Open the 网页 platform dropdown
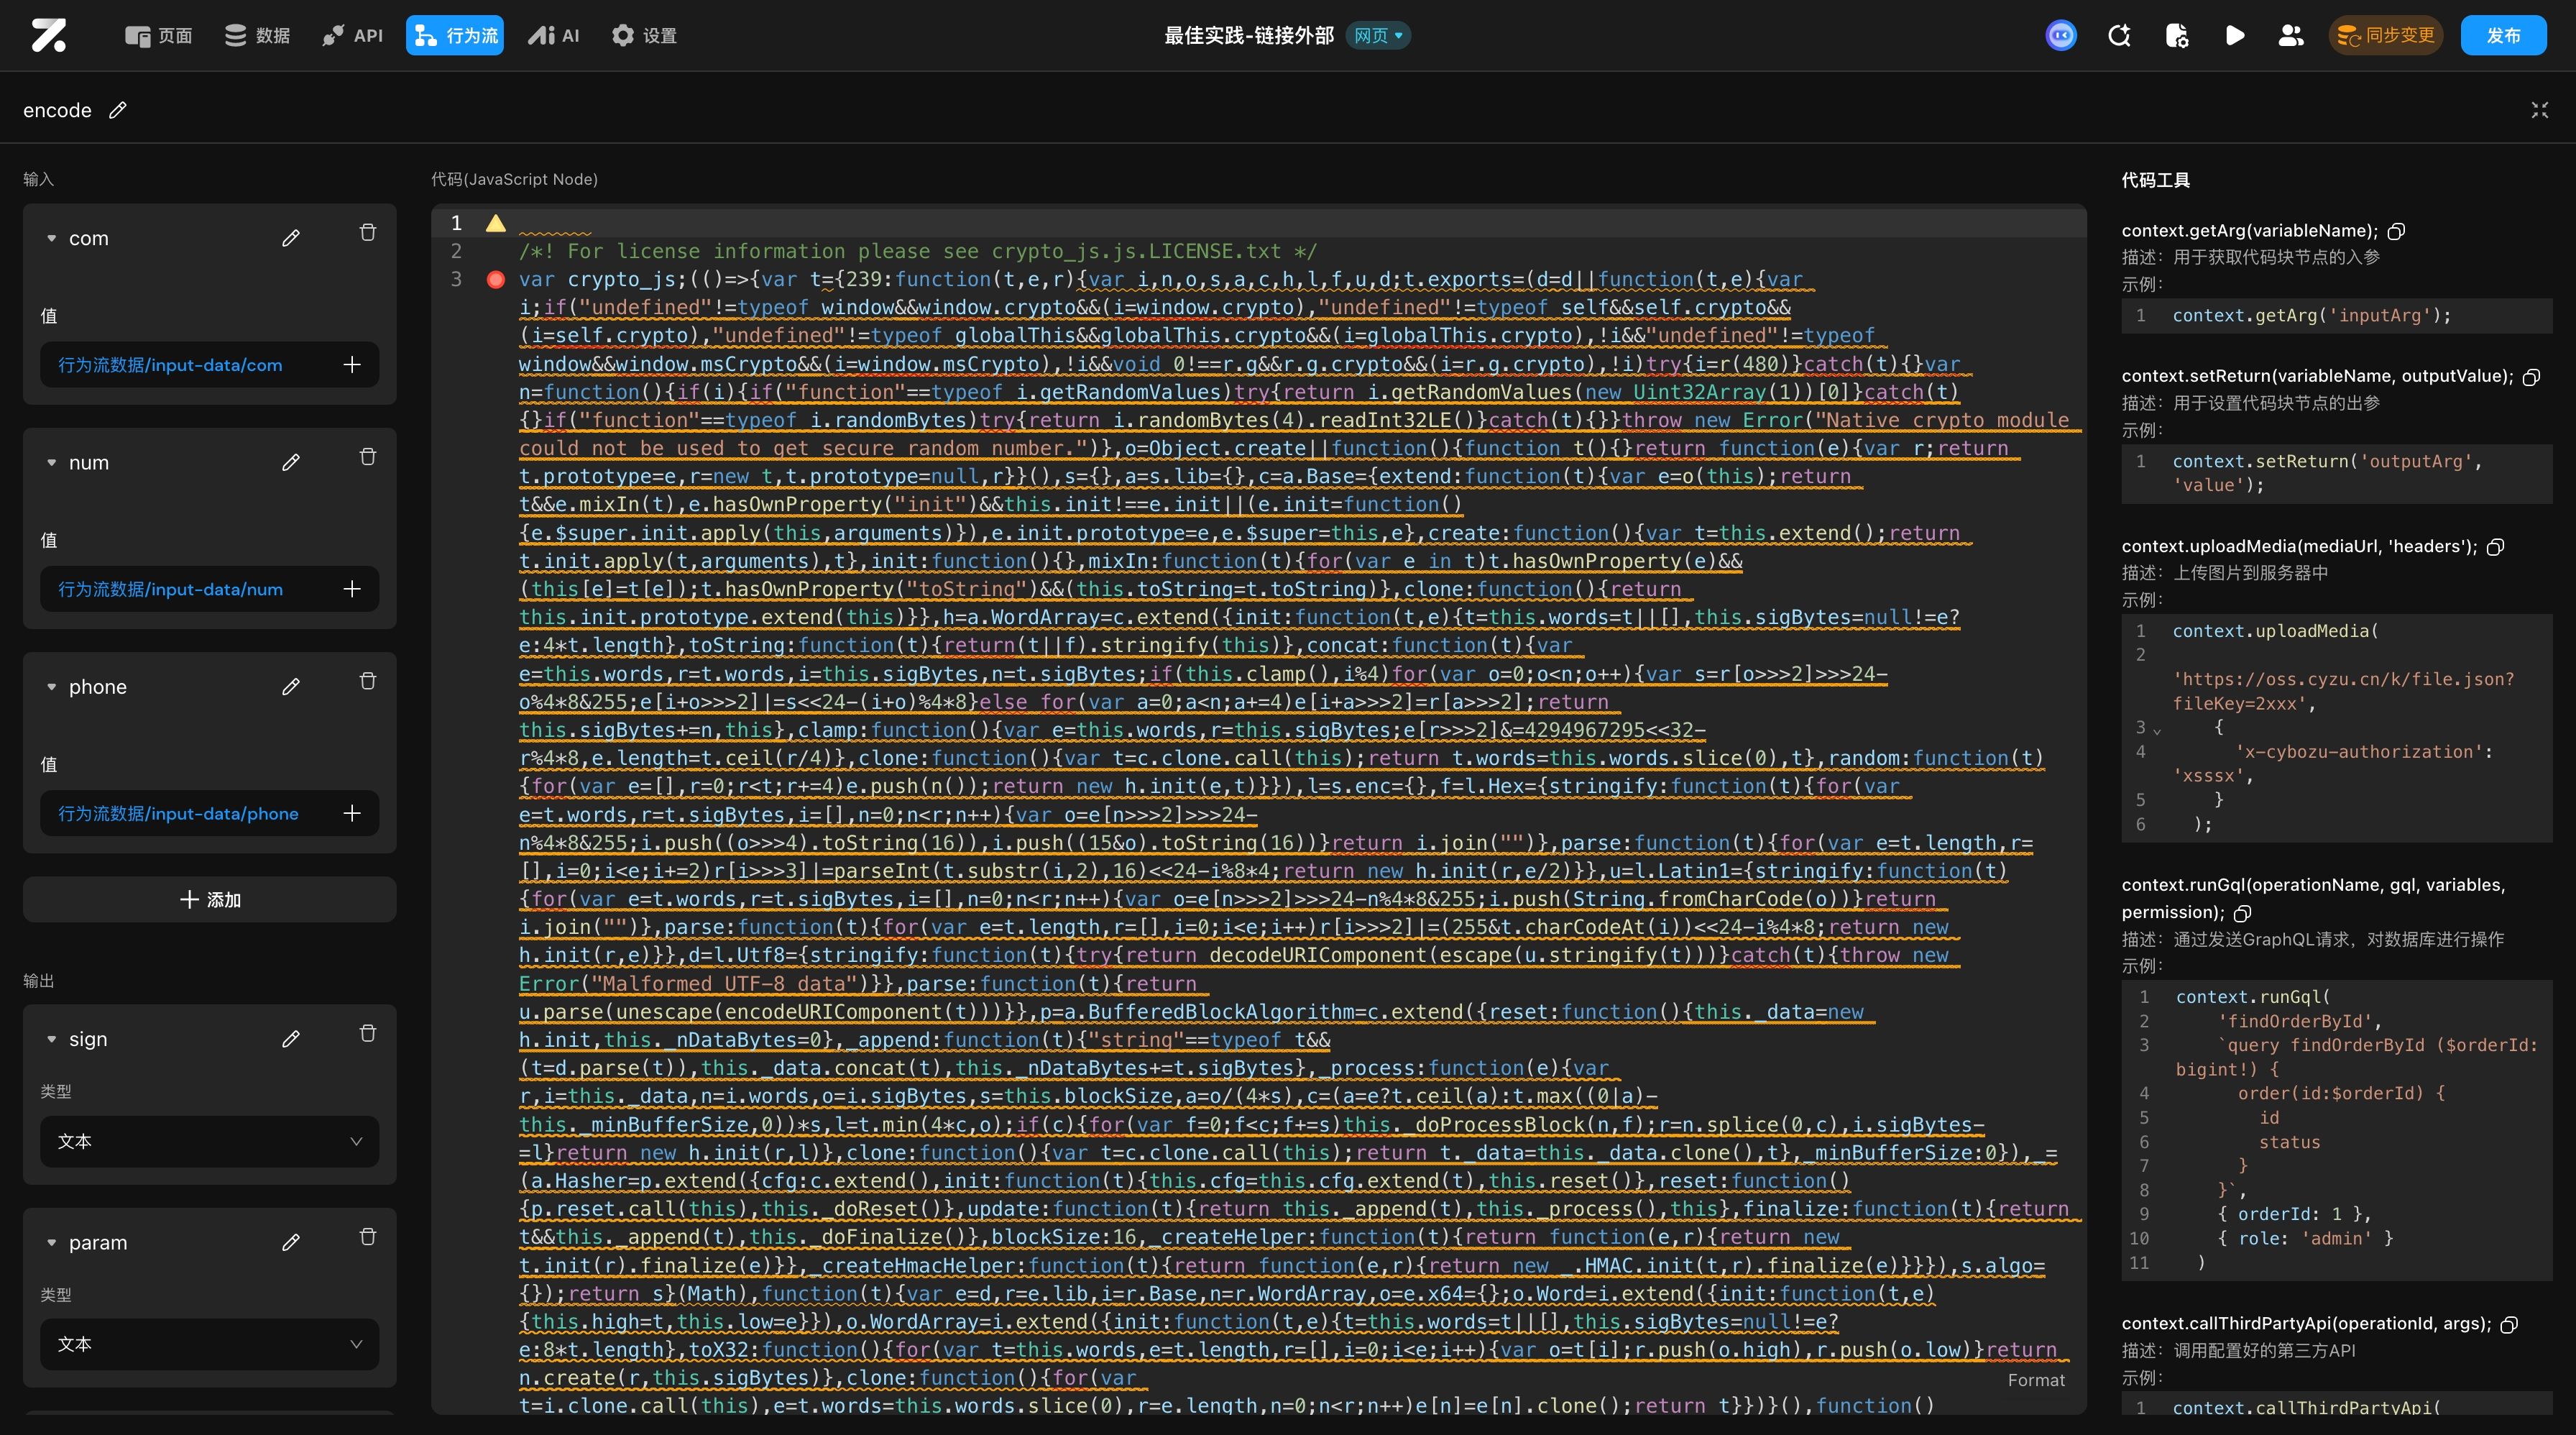Screen dimensions: 2576x1435 1378,36
